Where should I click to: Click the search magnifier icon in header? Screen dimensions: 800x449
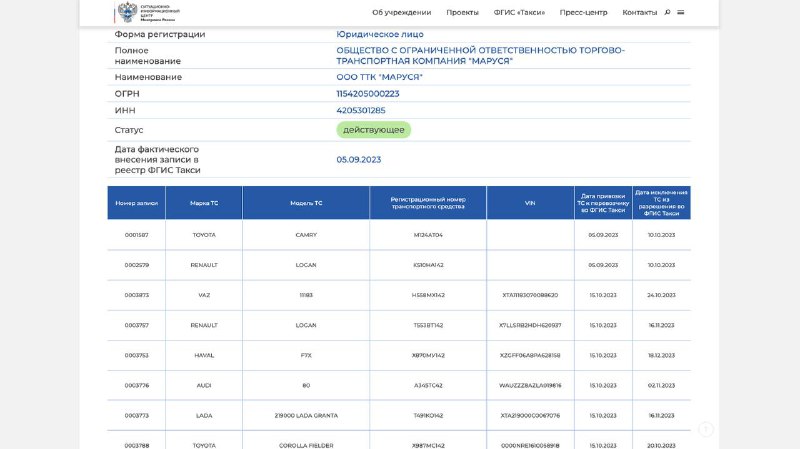pos(667,12)
